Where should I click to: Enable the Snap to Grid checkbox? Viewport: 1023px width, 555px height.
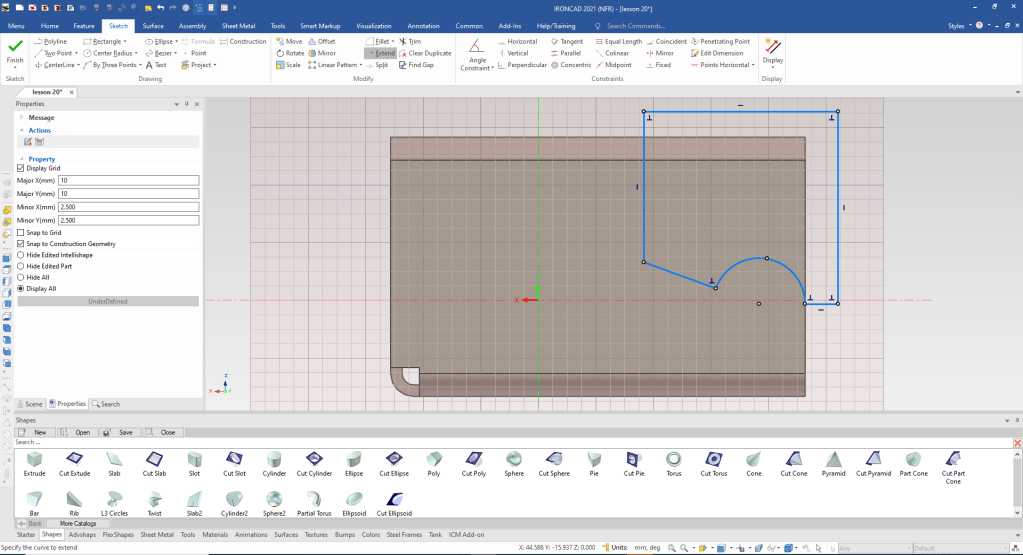[x=21, y=232]
